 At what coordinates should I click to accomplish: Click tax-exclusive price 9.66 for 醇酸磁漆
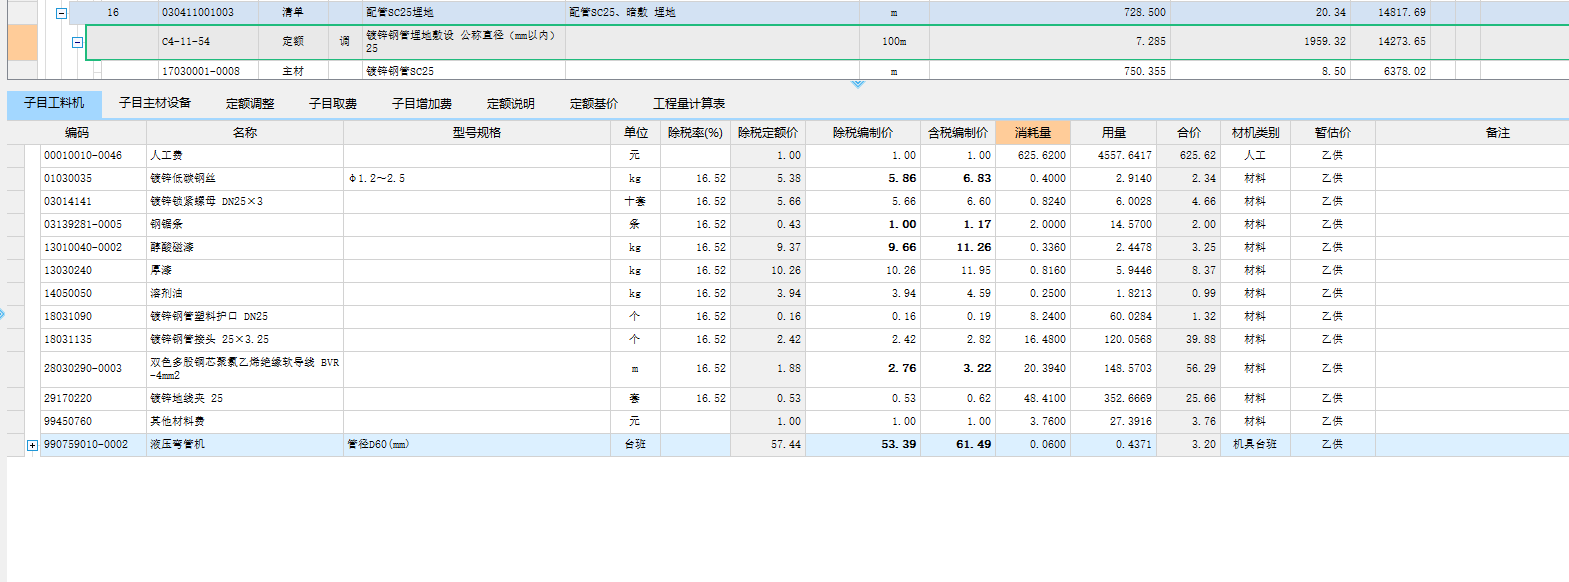pos(863,247)
